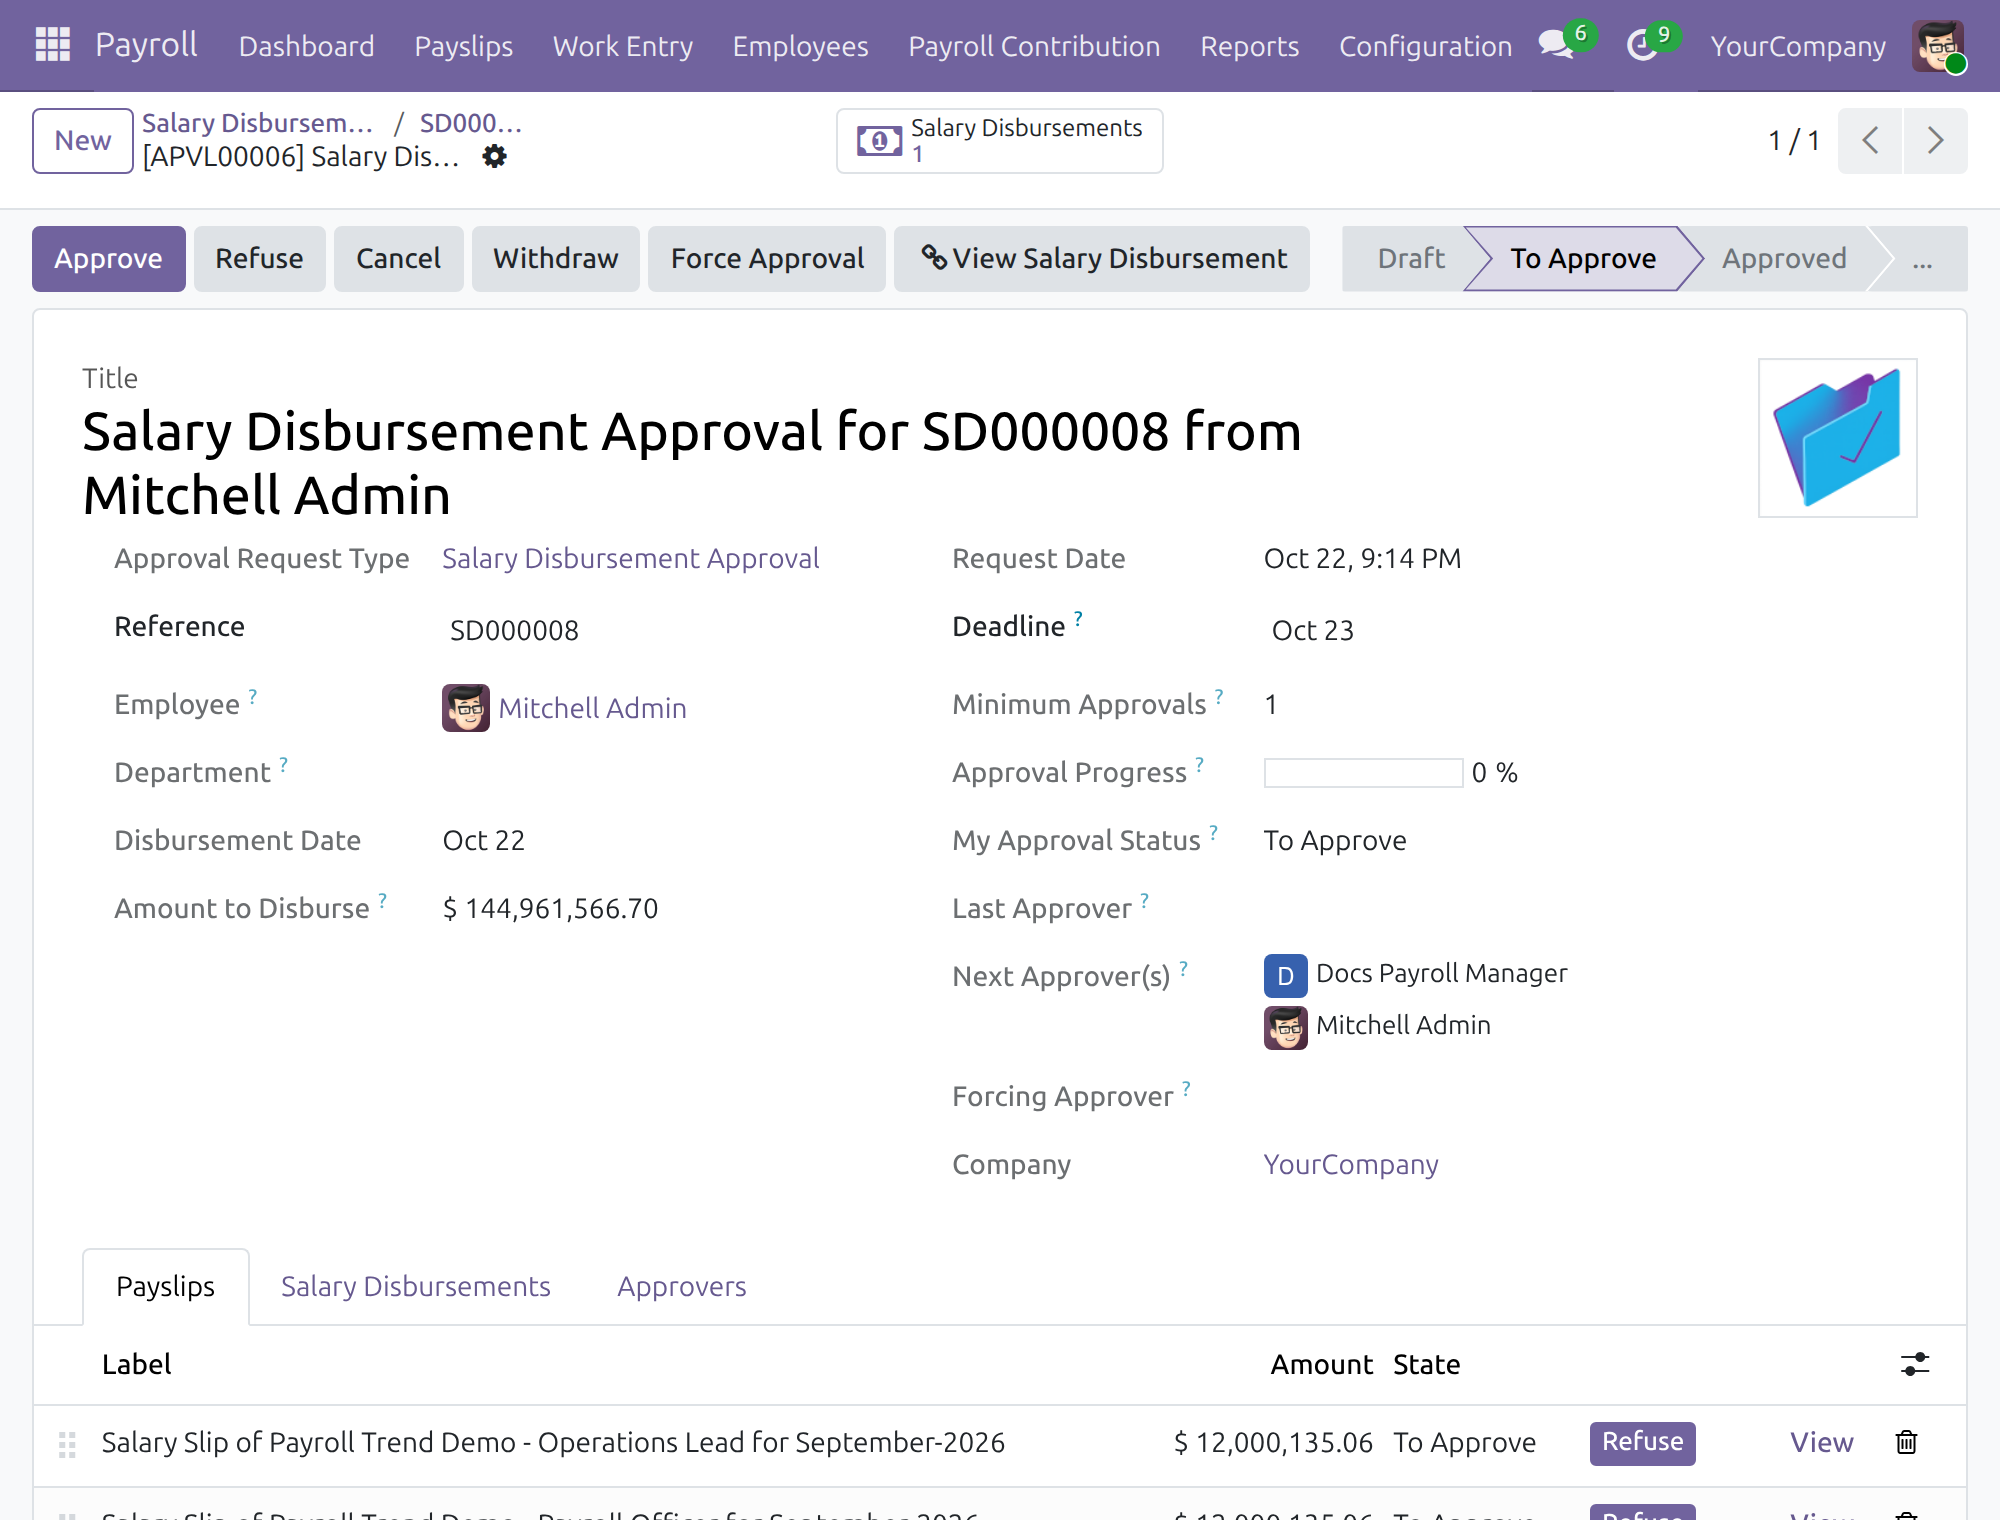Click the Force Approval button
The height and width of the screenshot is (1520, 2000).
click(767, 259)
